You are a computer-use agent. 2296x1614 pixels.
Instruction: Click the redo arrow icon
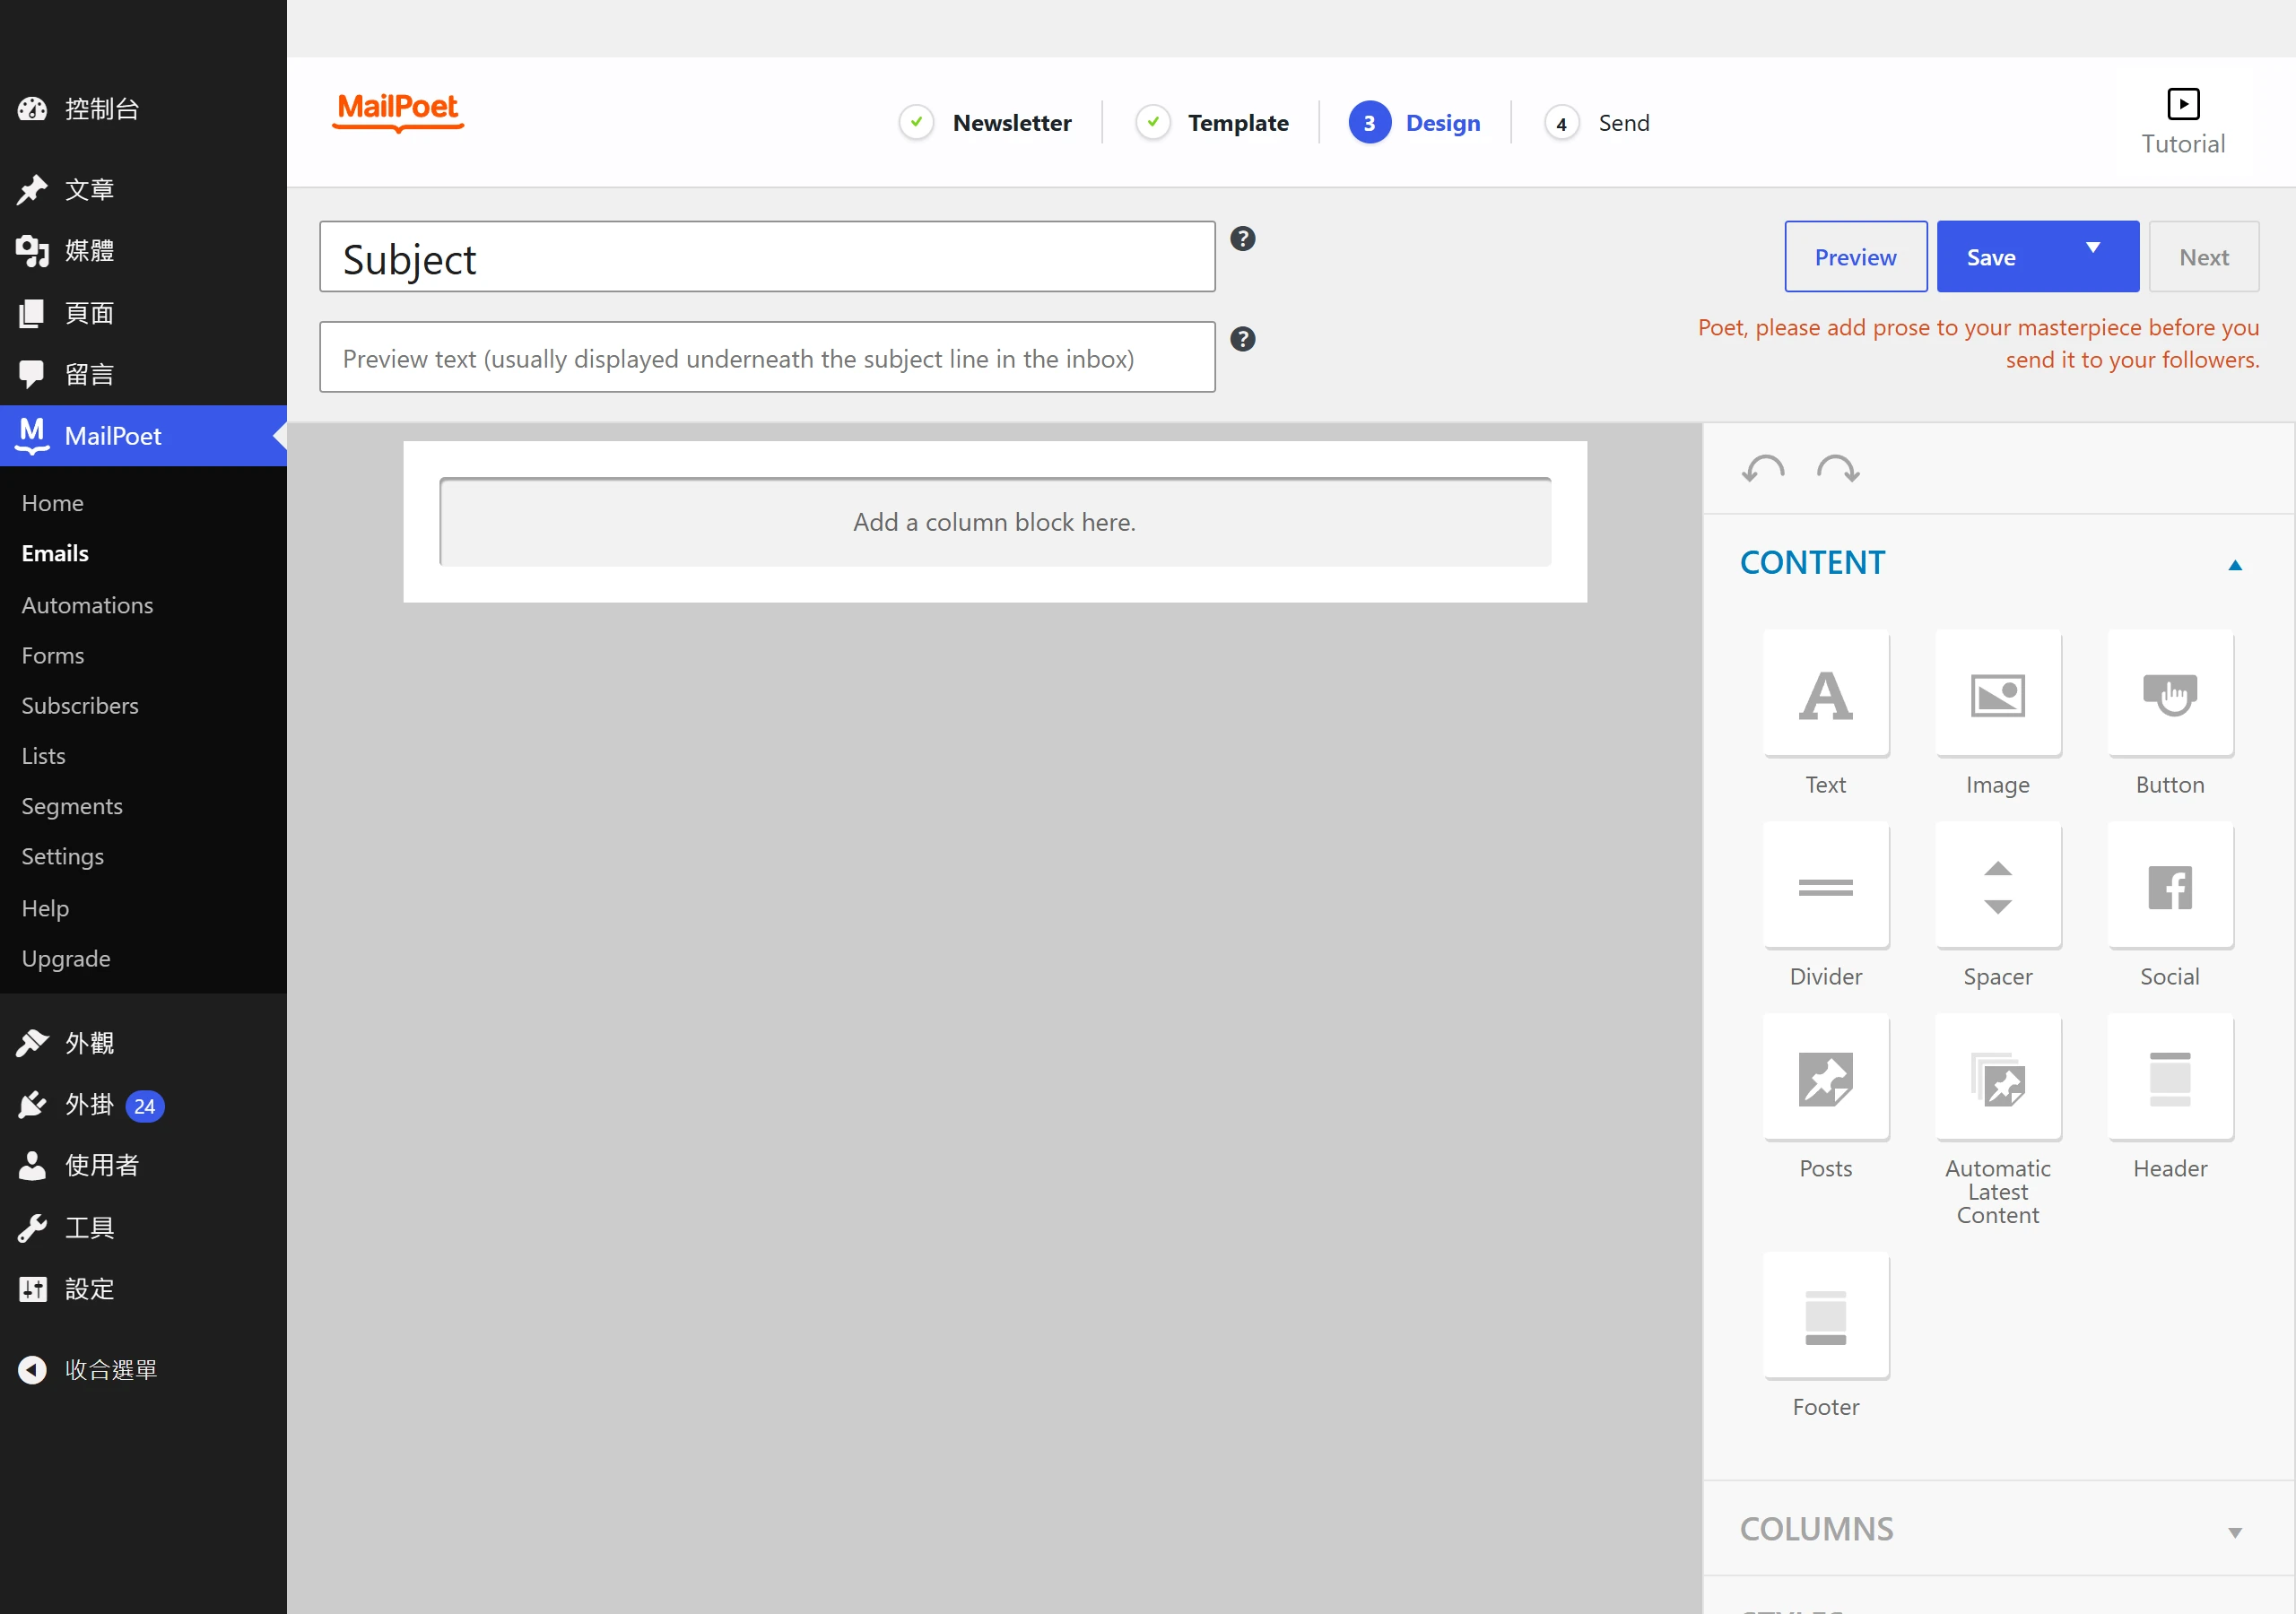coord(1838,468)
